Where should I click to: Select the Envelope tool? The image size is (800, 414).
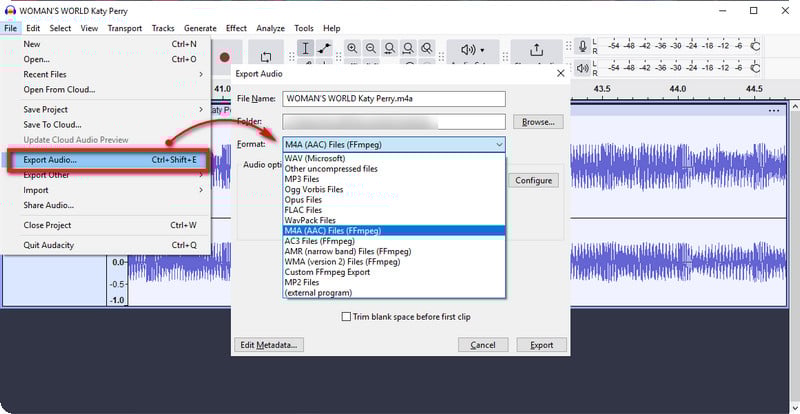pos(324,48)
